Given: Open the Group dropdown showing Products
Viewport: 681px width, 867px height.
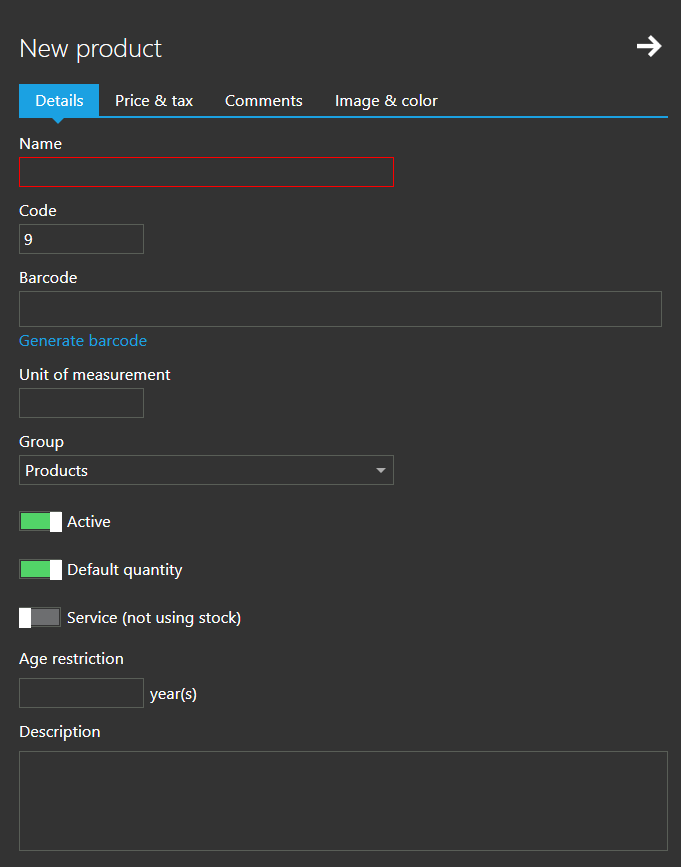Looking at the screenshot, I should click(206, 470).
